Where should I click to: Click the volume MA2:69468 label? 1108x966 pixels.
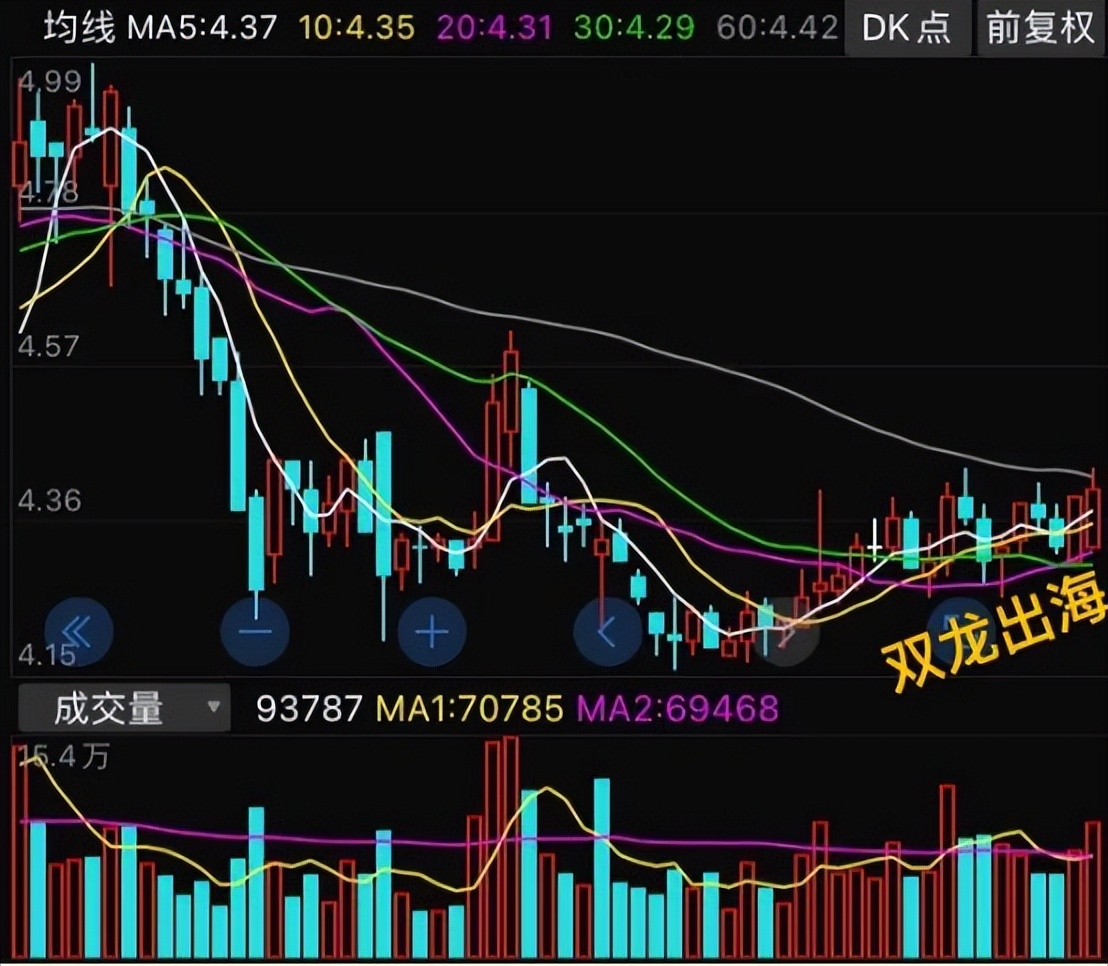click(678, 707)
